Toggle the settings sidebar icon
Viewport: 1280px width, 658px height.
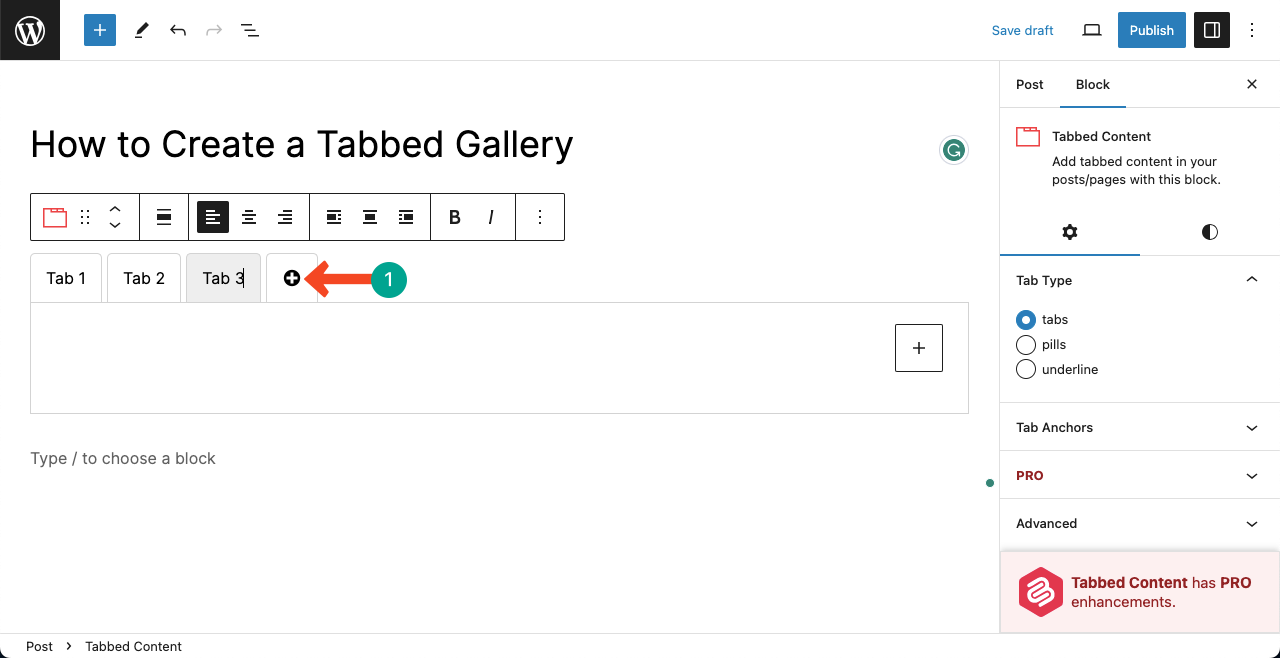[1212, 30]
